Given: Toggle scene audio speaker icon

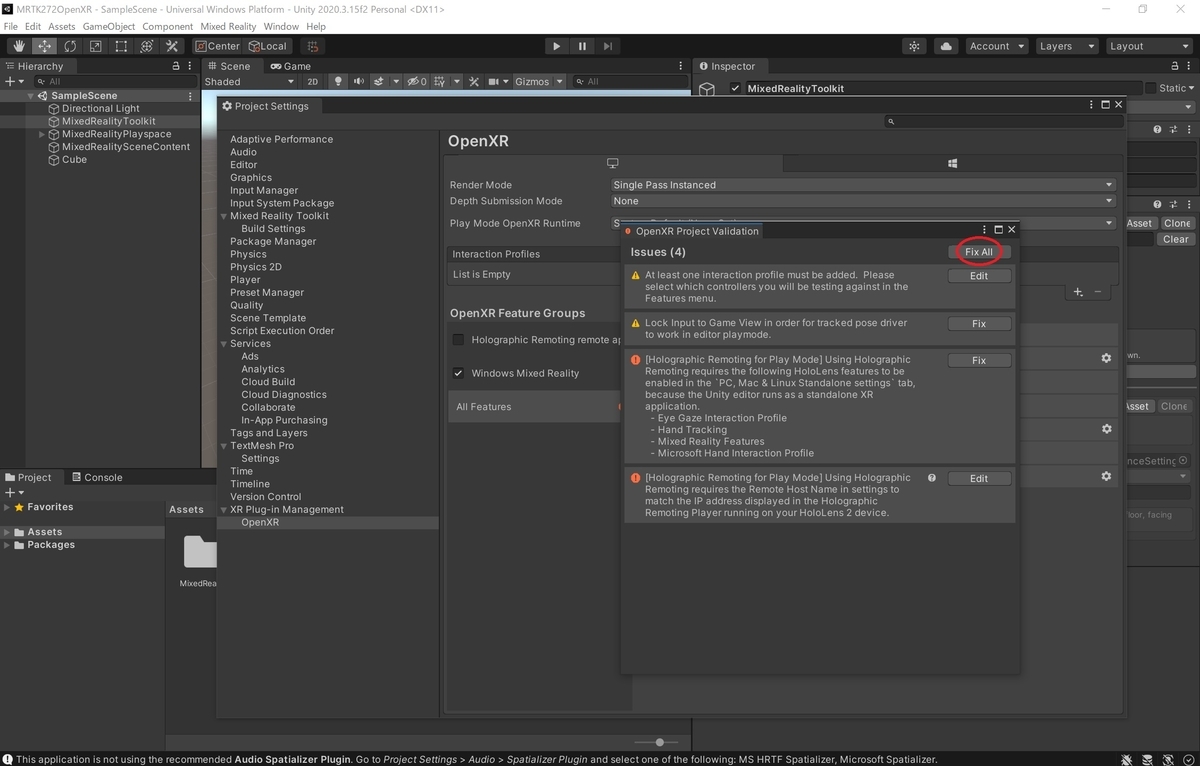Looking at the screenshot, I should pos(358,81).
